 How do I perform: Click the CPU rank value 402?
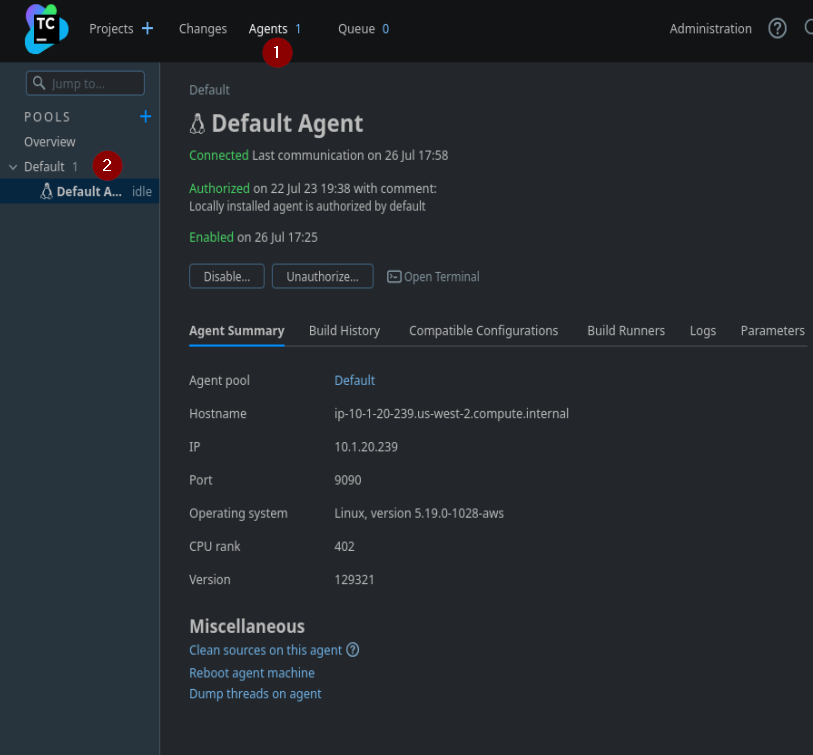coord(344,547)
